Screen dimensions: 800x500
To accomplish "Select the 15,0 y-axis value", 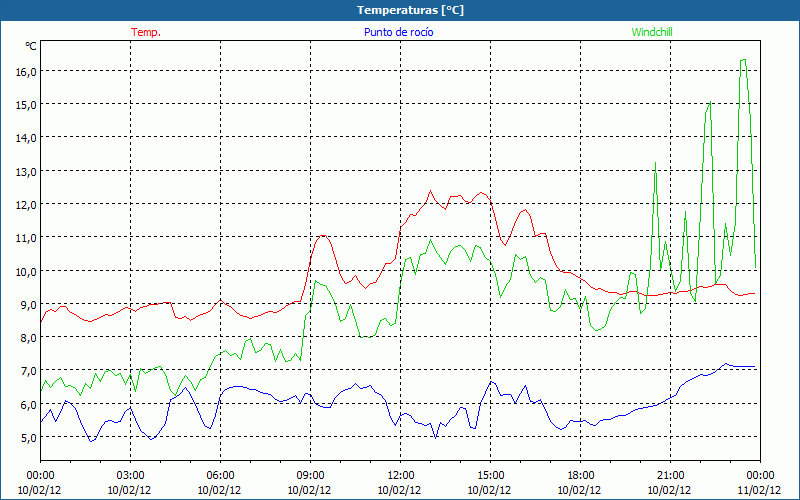I will coord(26,105).
